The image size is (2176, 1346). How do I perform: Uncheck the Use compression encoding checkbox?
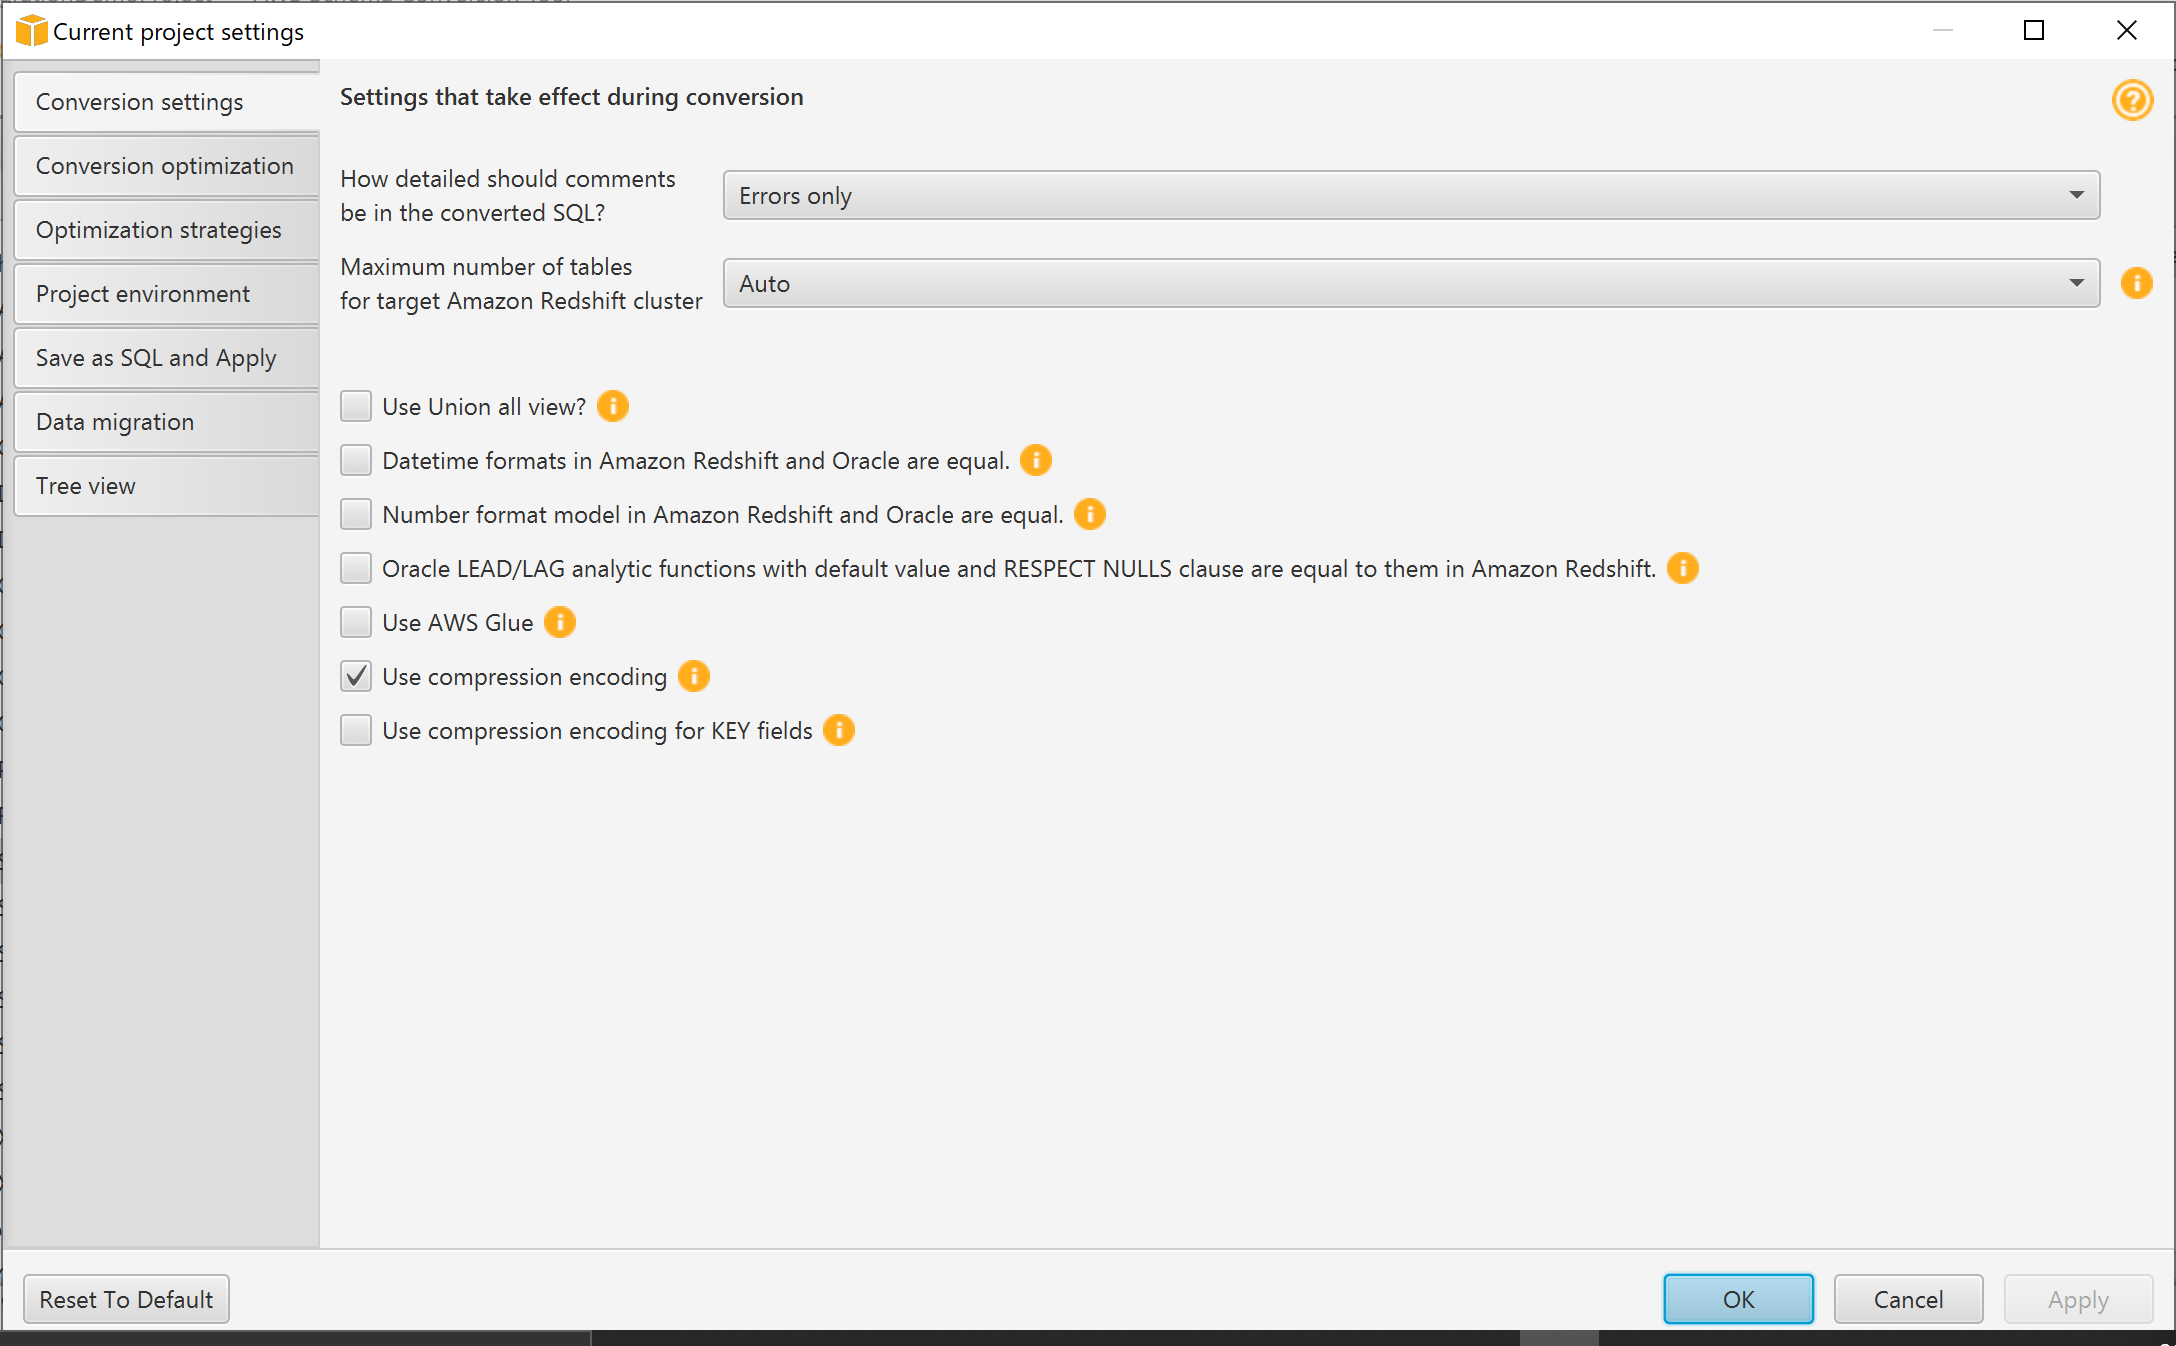point(356,676)
